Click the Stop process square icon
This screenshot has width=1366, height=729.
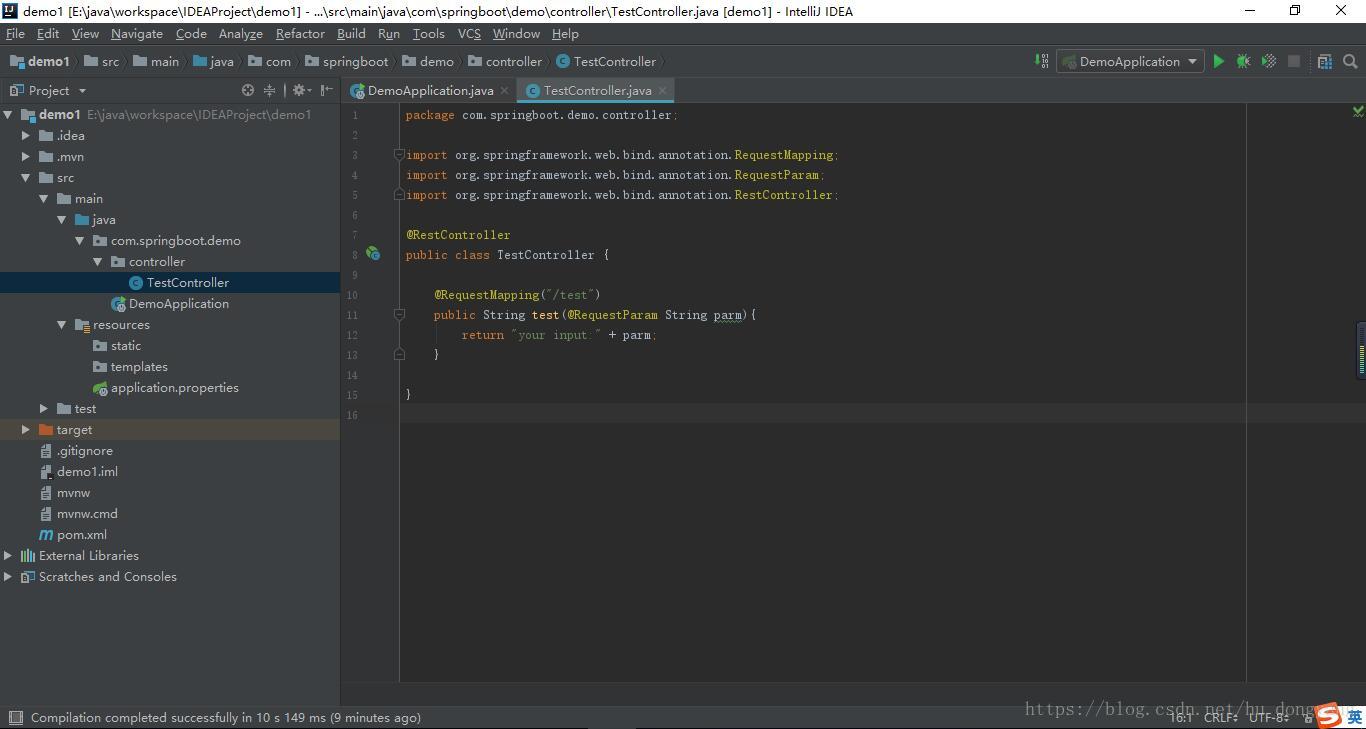click(x=1294, y=61)
